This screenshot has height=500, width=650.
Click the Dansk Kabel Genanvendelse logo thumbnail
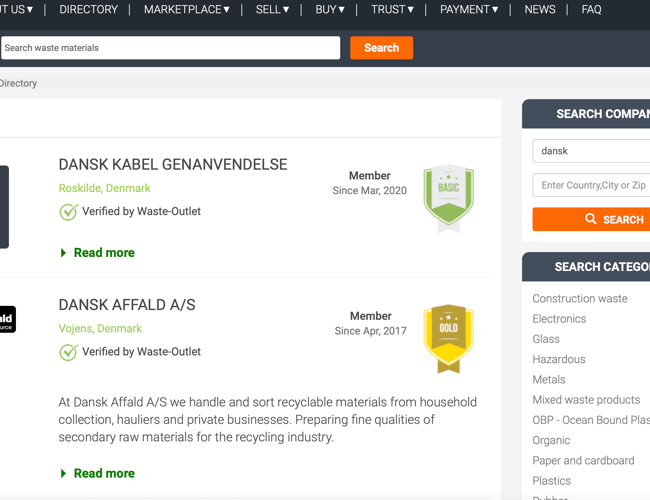(4, 207)
